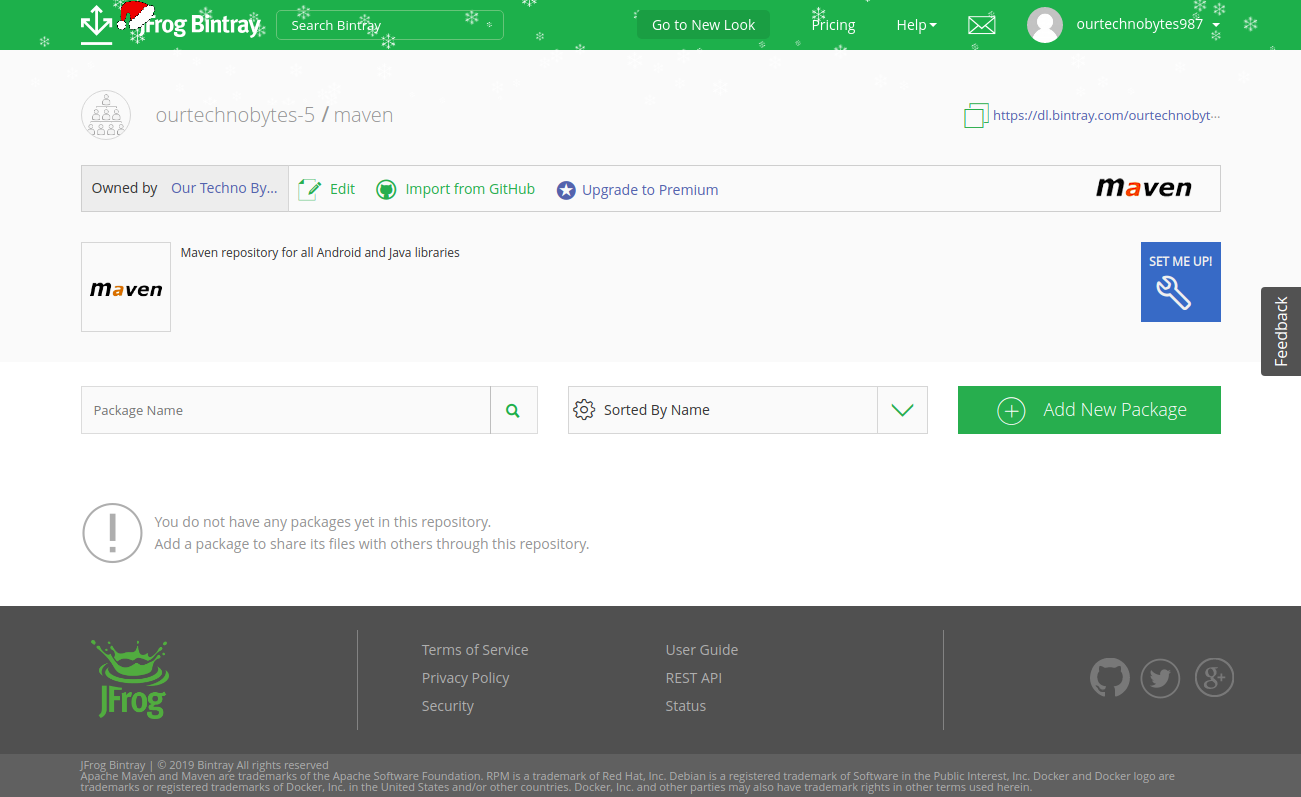Viewport: 1301px width, 797px height.
Task: Click the organization avatar icon beside ourtechnobytes-5
Action: coord(106,115)
